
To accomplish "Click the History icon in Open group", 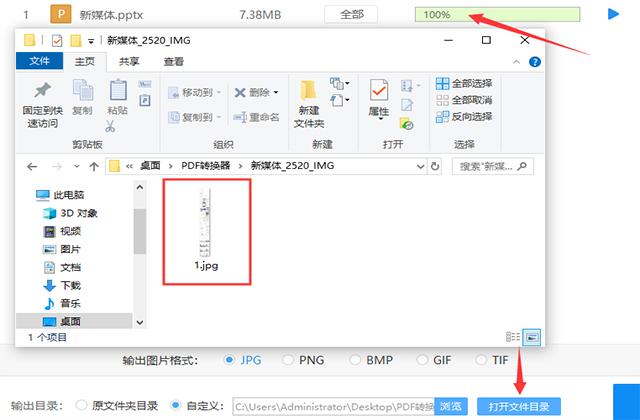I will [x=407, y=123].
